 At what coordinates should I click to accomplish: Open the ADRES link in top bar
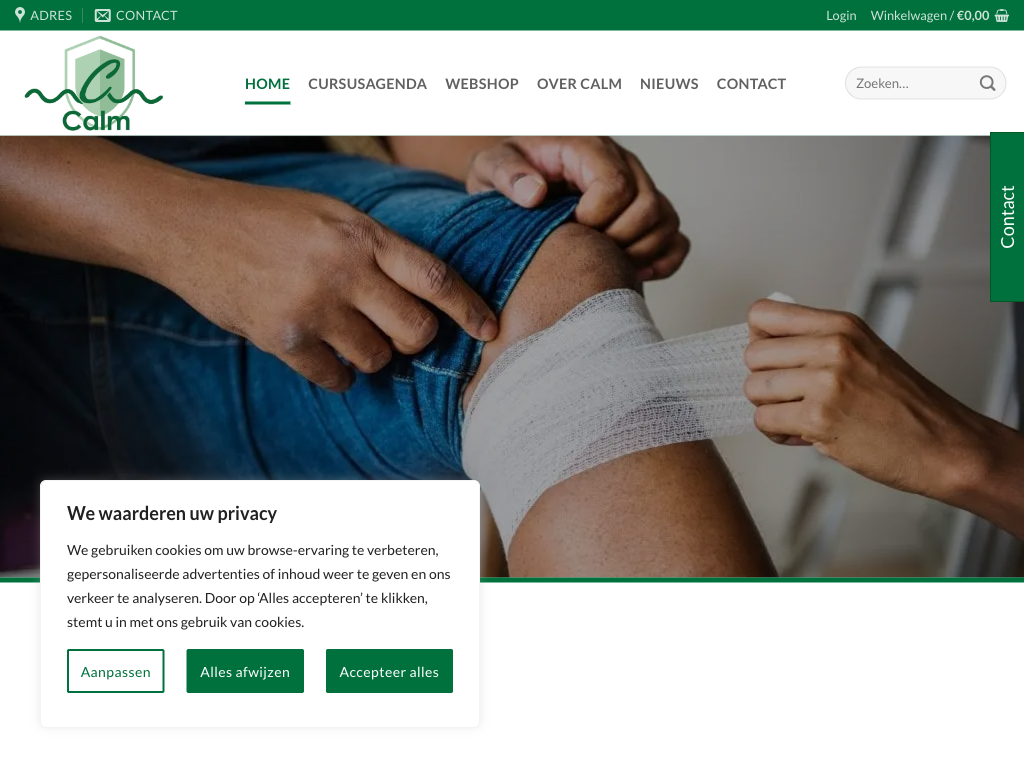point(51,15)
